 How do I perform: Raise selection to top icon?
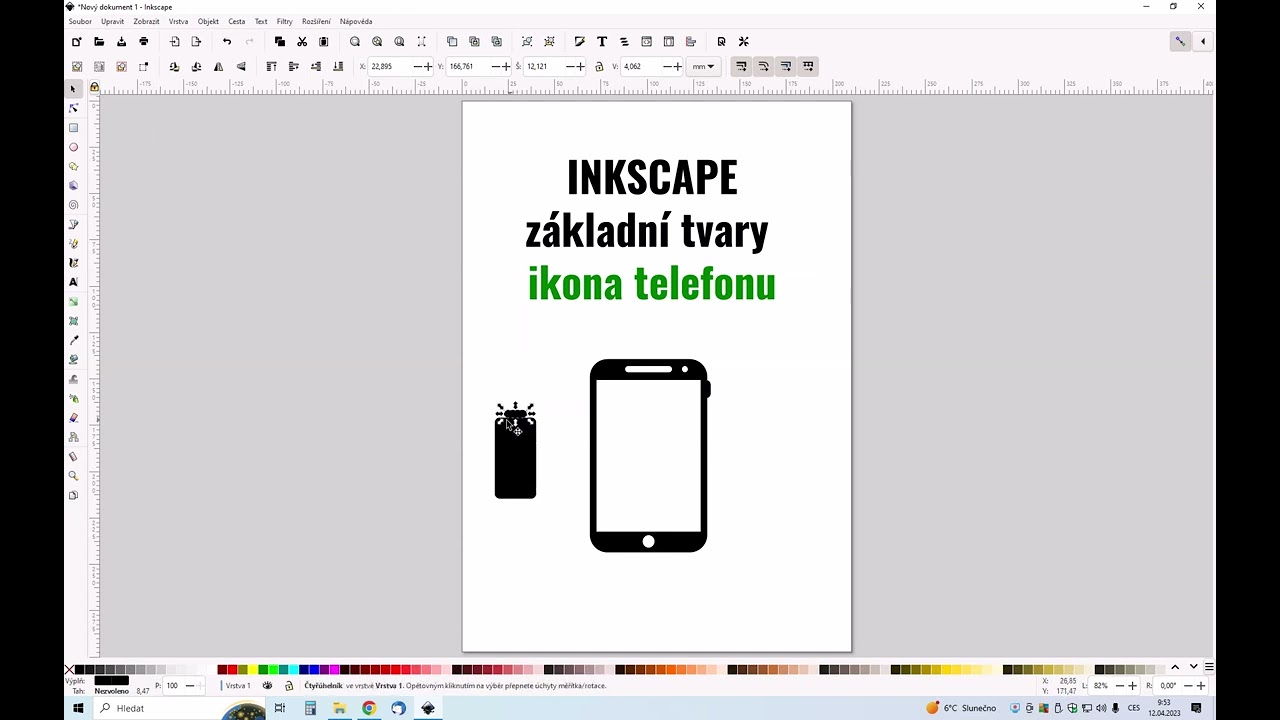pyautogui.click(x=271, y=66)
